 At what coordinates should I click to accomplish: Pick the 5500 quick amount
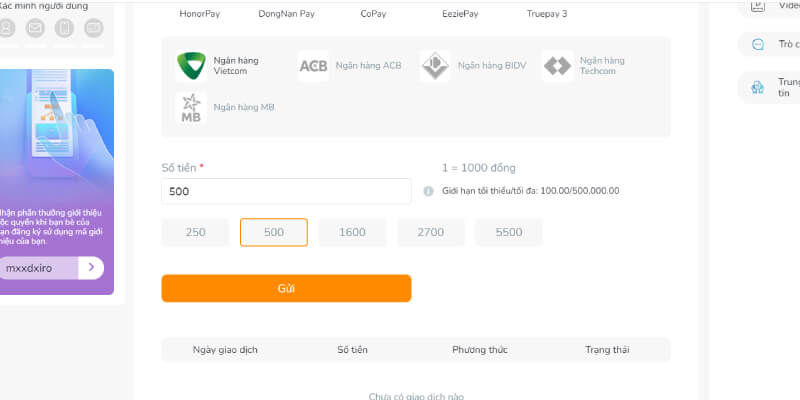509,232
